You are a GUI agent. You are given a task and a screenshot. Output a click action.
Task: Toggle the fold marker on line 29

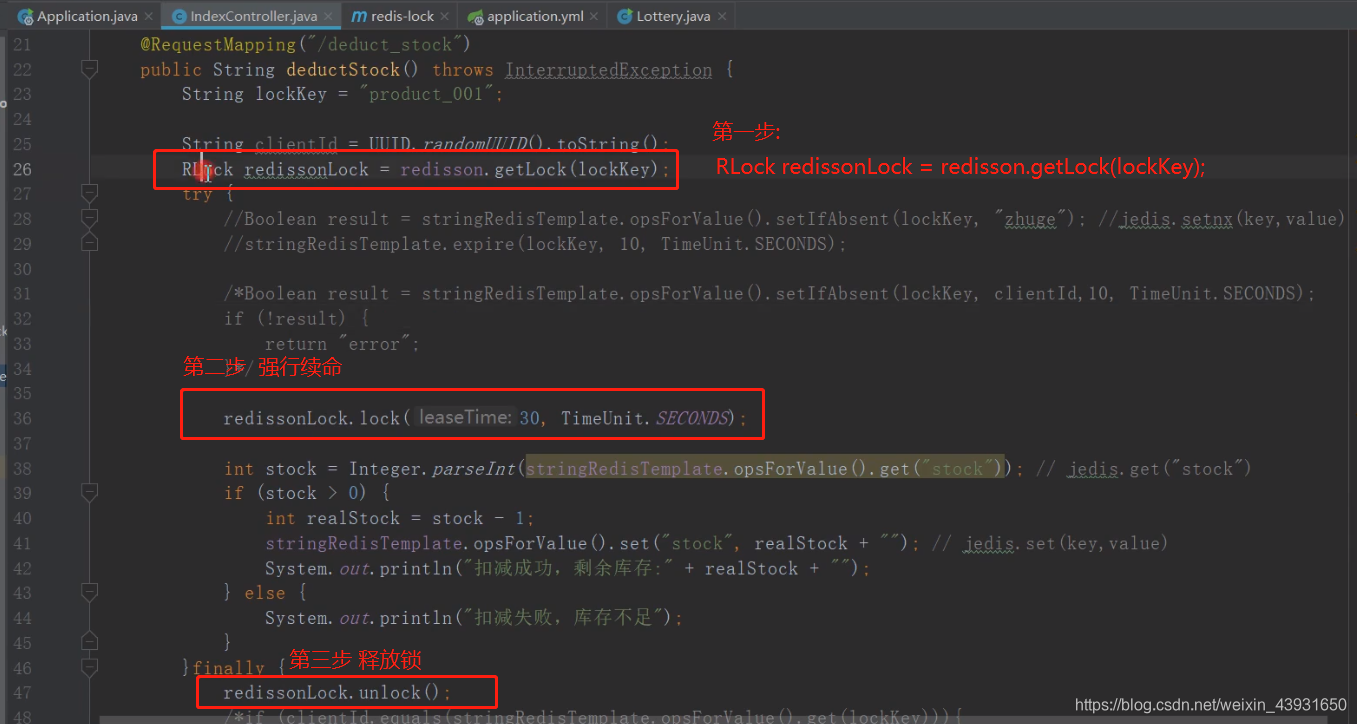[x=89, y=243]
